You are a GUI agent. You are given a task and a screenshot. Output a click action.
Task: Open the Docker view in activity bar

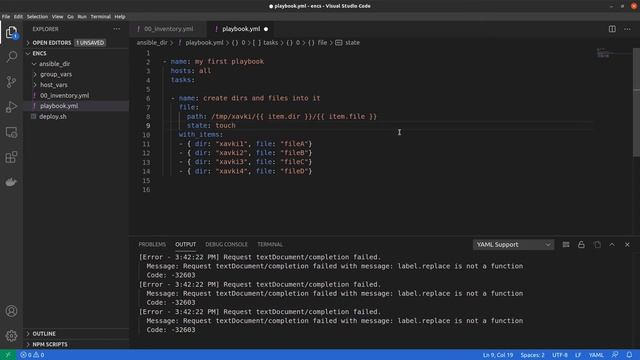click(x=11, y=182)
